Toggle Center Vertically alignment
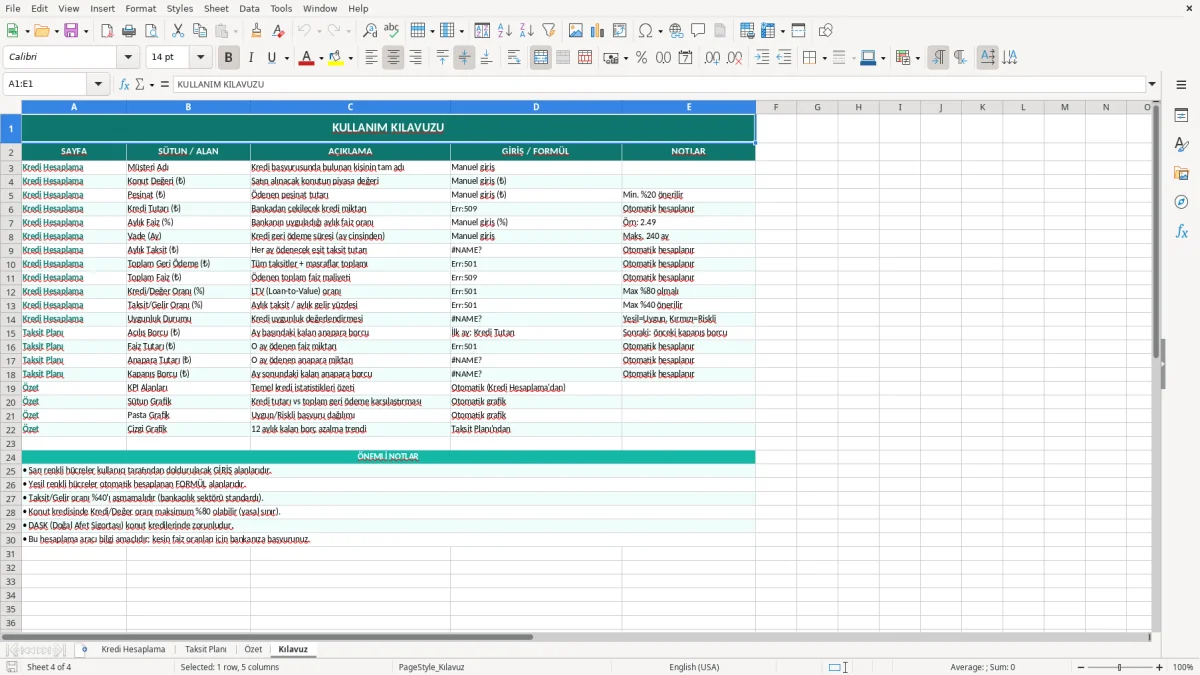1200x675 pixels. [x=464, y=58]
